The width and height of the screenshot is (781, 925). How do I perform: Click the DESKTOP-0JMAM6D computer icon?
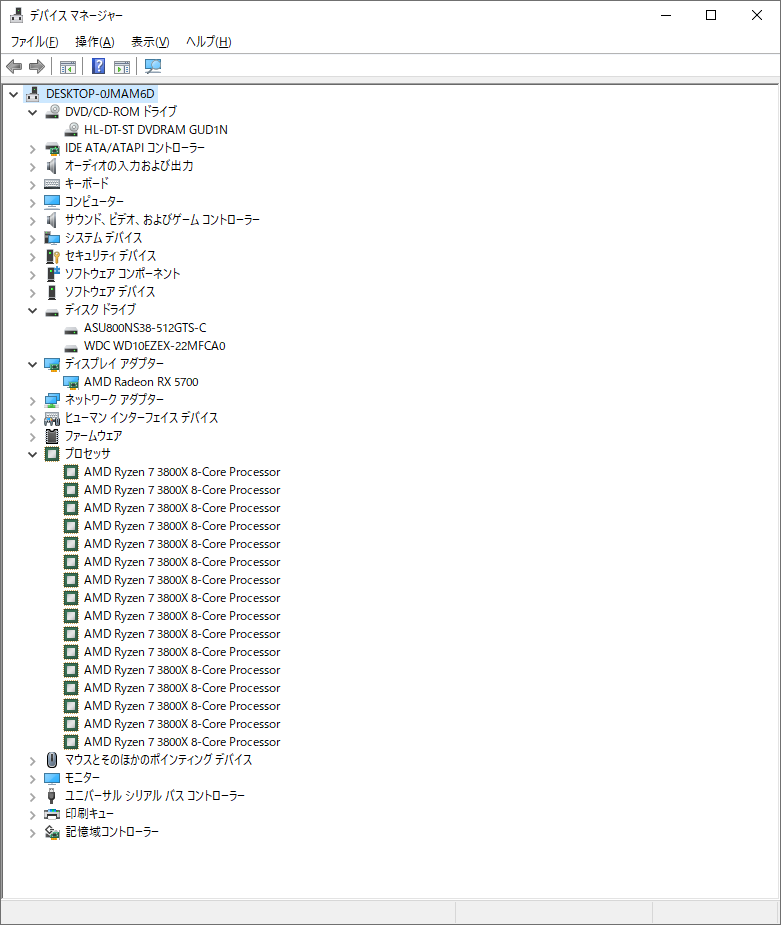tap(32, 94)
